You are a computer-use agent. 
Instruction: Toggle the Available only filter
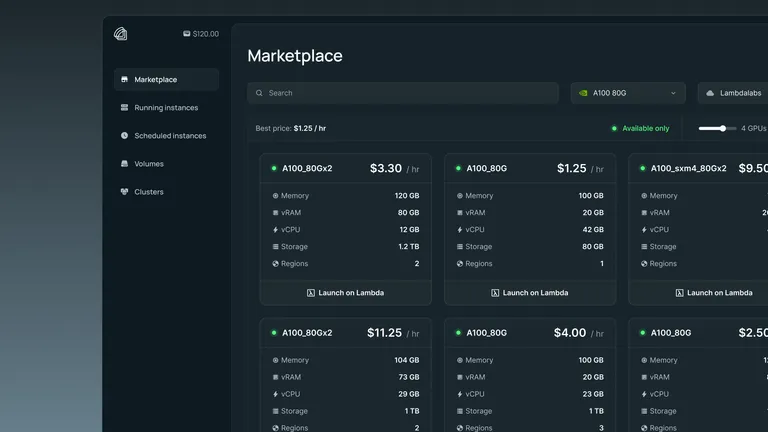[x=640, y=128]
